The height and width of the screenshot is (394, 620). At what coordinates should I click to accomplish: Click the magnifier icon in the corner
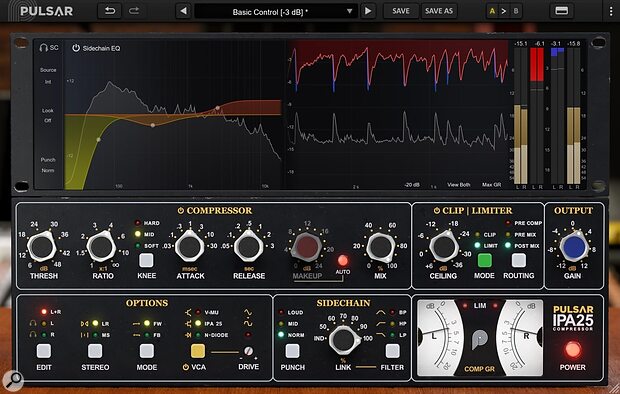tap(13, 380)
